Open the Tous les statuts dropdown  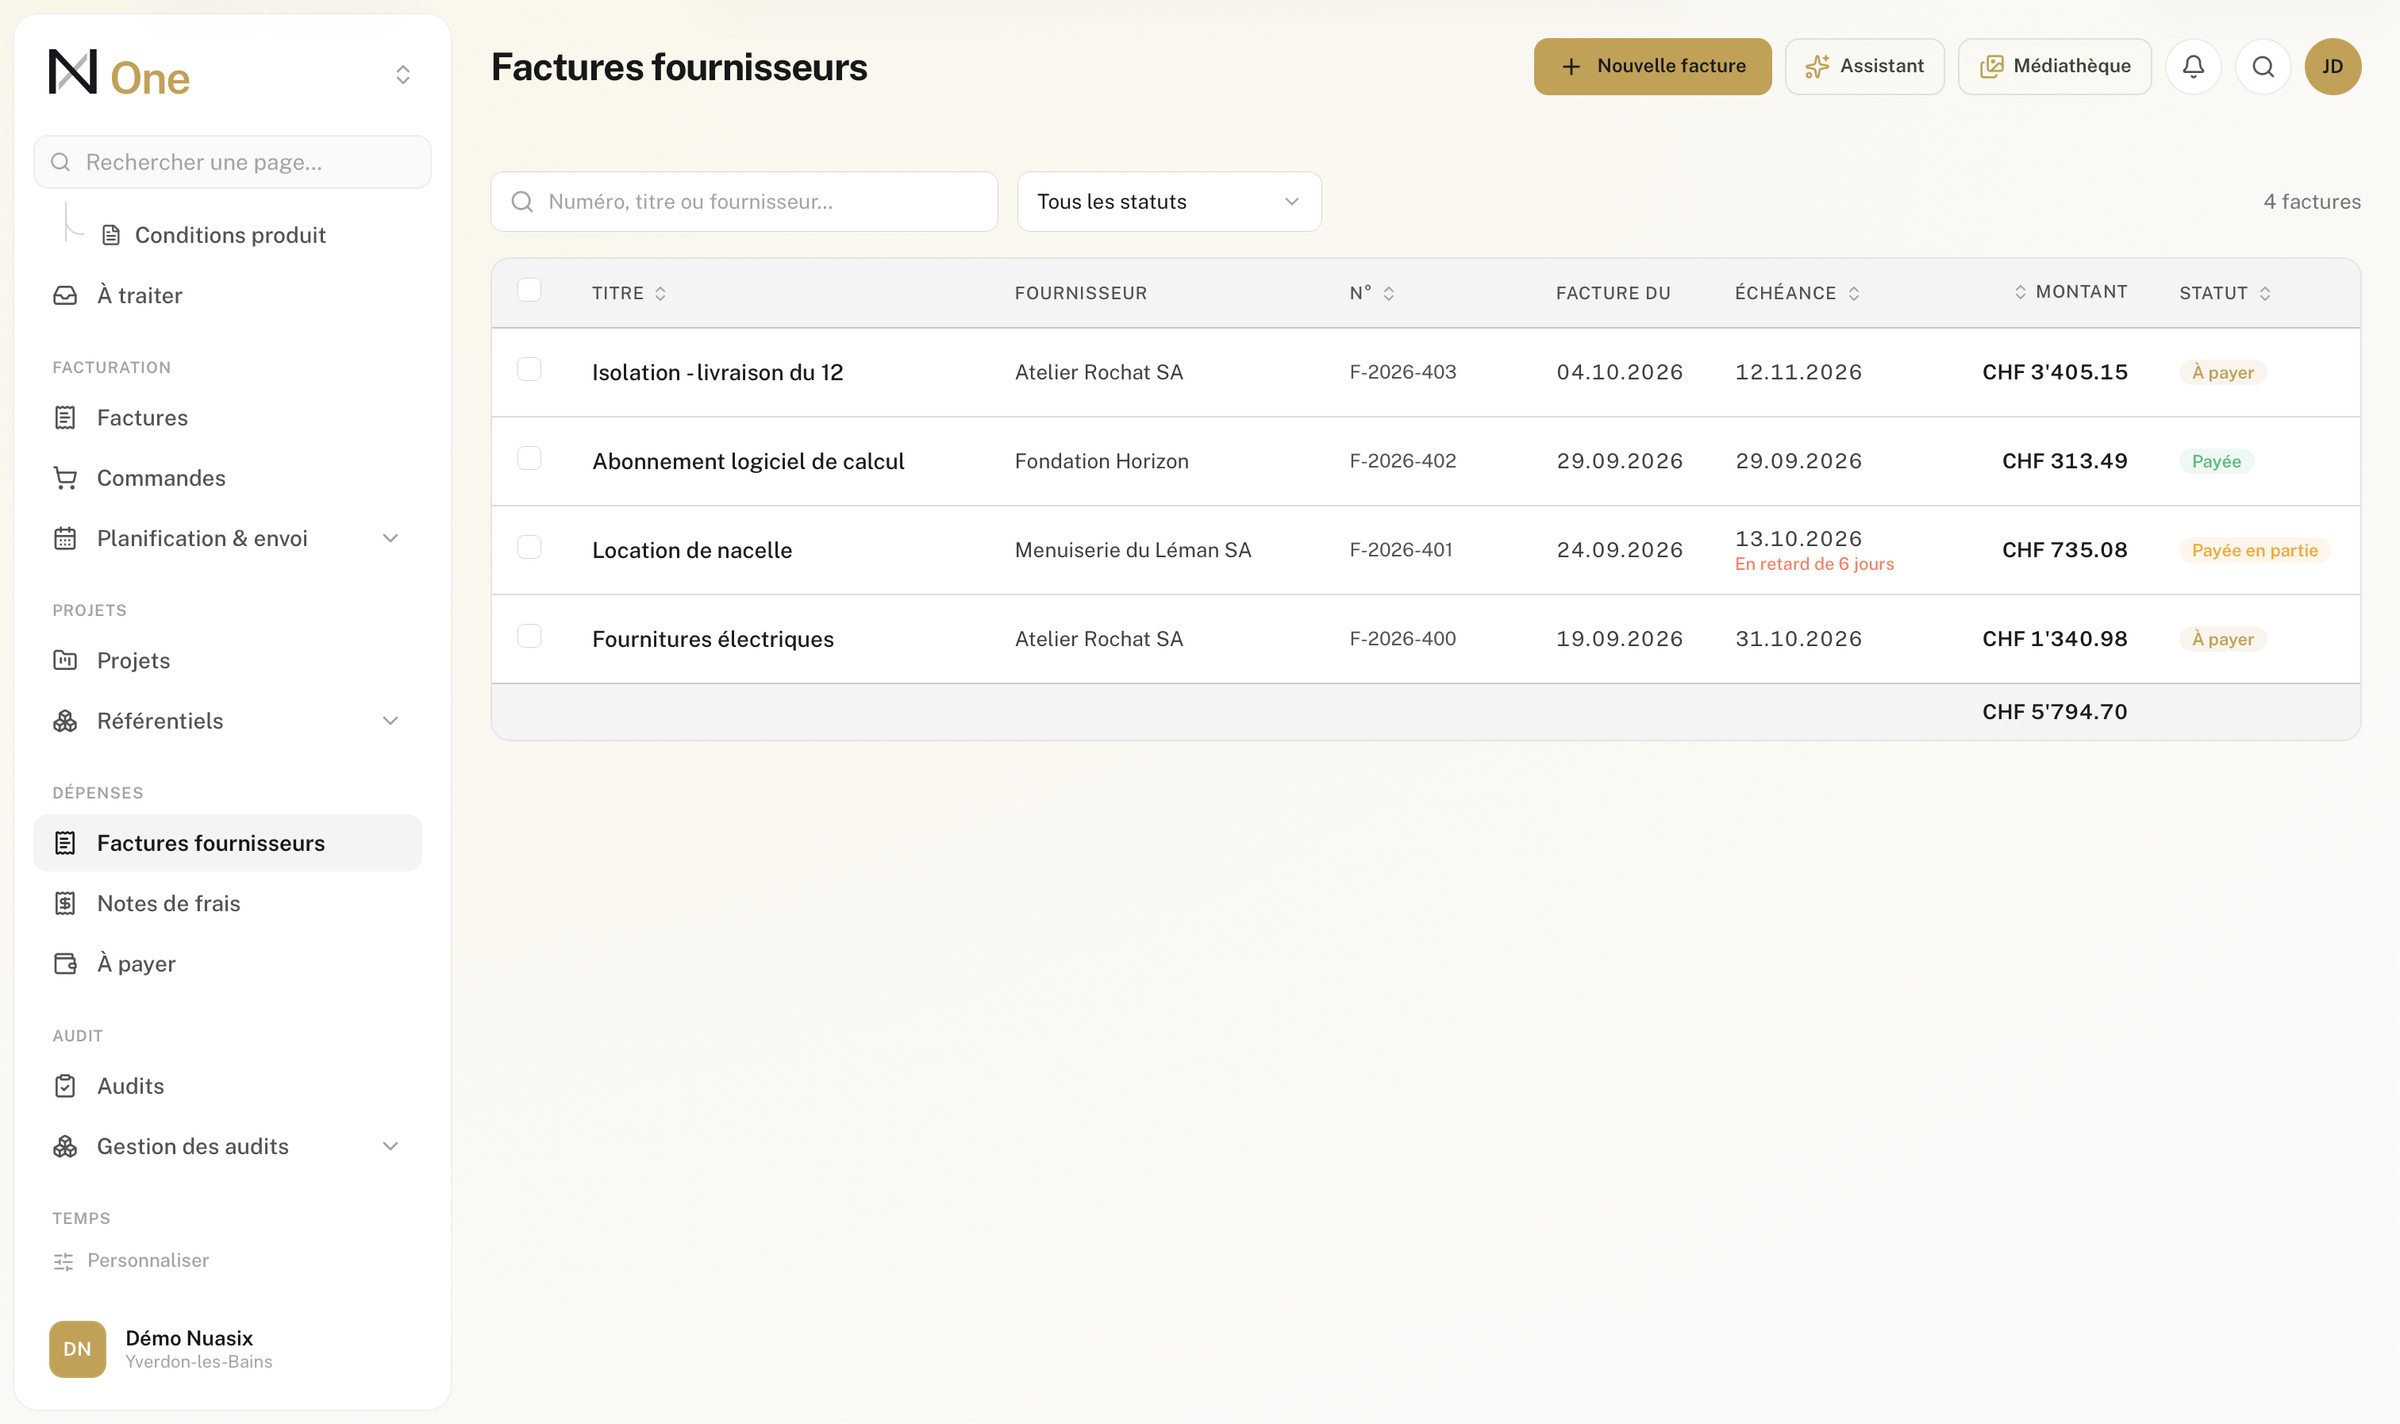click(1169, 202)
